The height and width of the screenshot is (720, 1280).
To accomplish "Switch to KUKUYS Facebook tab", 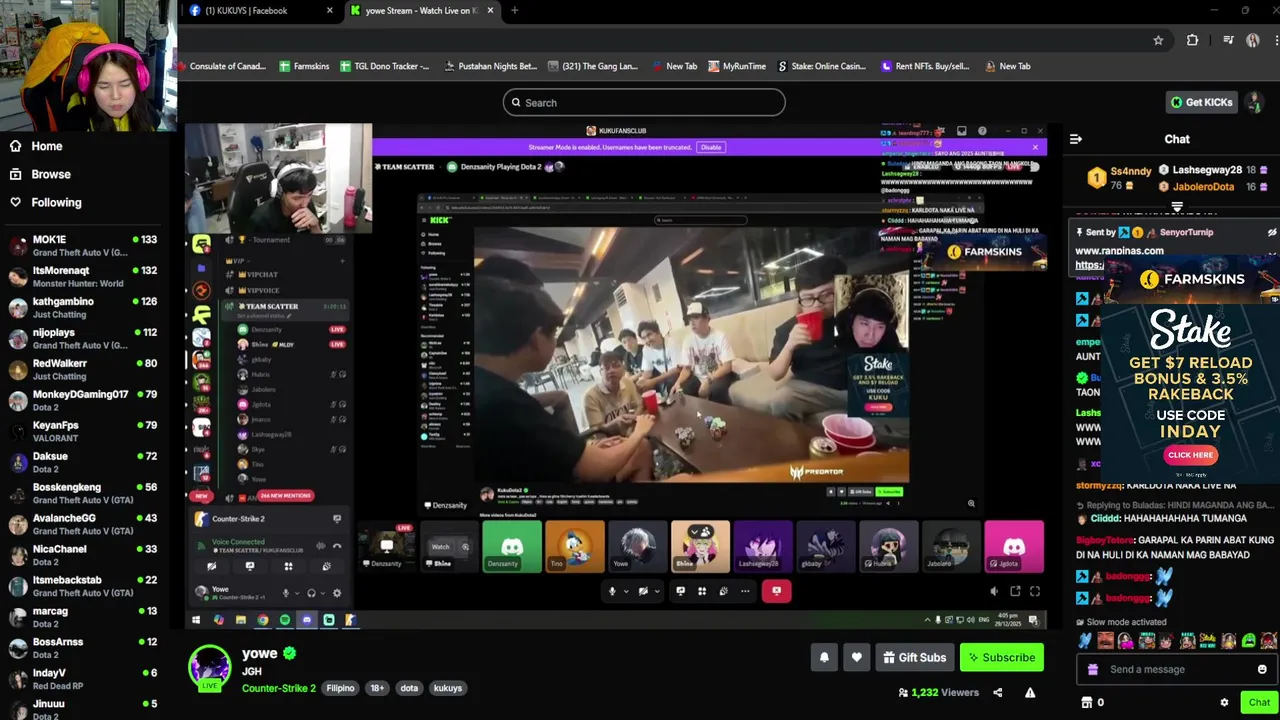I will coord(261,11).
